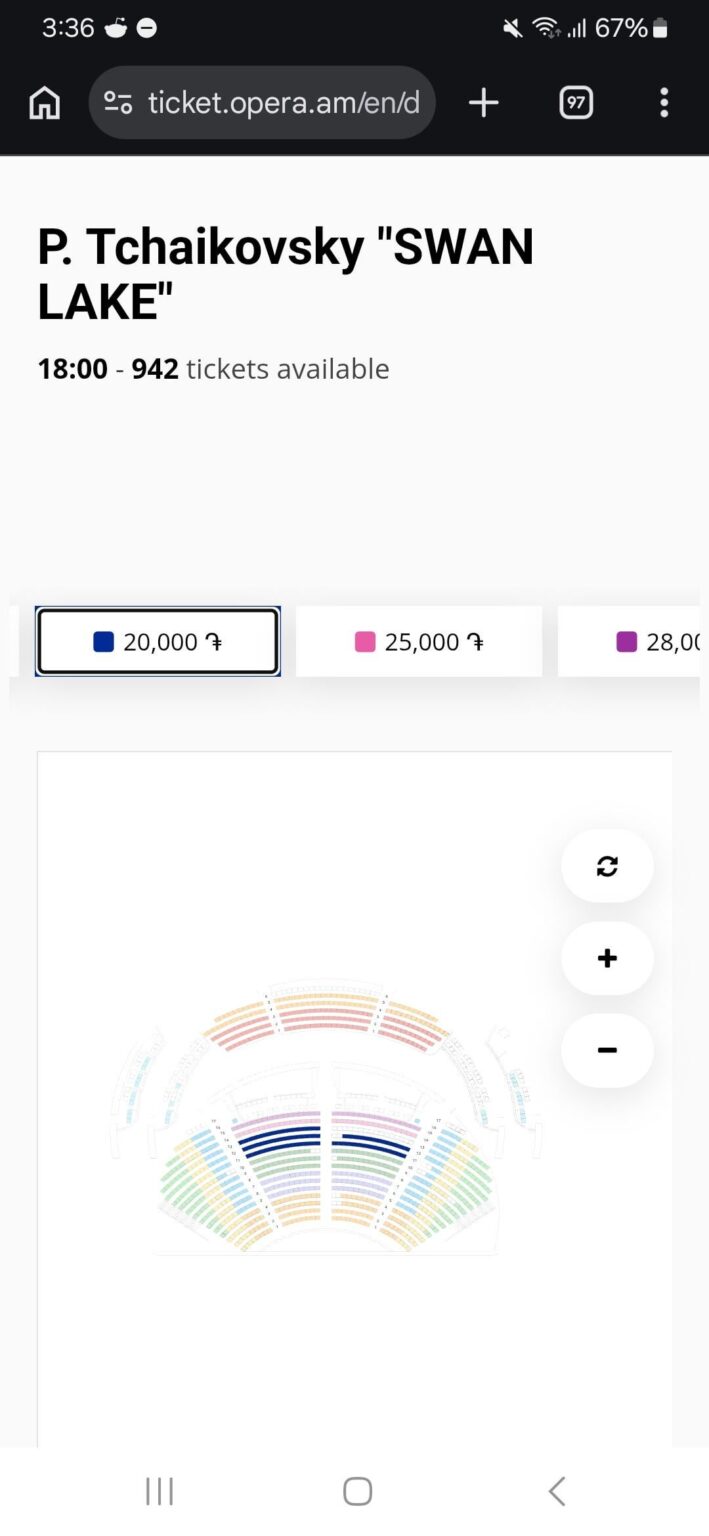Viewport: 709px width, 1536px height.
Task: Tap the site permissions icon in address bar
Action: tap(119, 102)
